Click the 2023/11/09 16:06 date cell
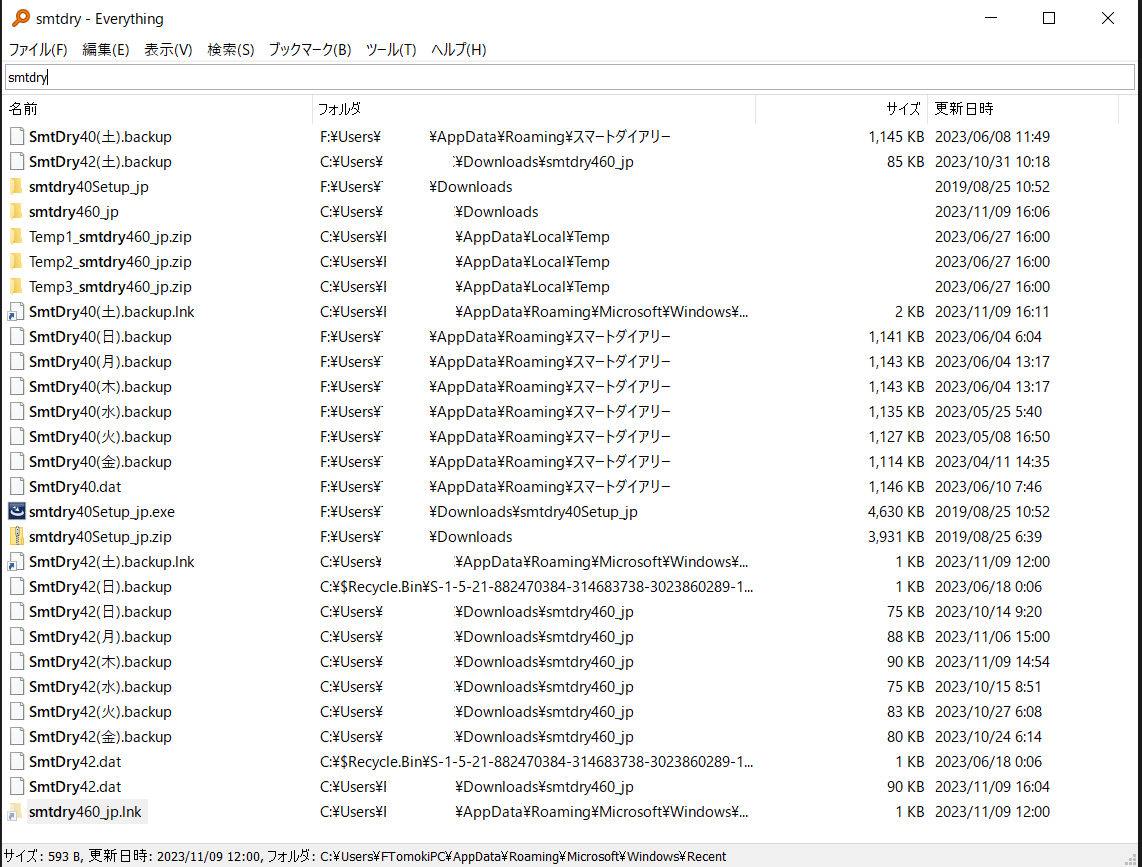 (x=992, y=212)
